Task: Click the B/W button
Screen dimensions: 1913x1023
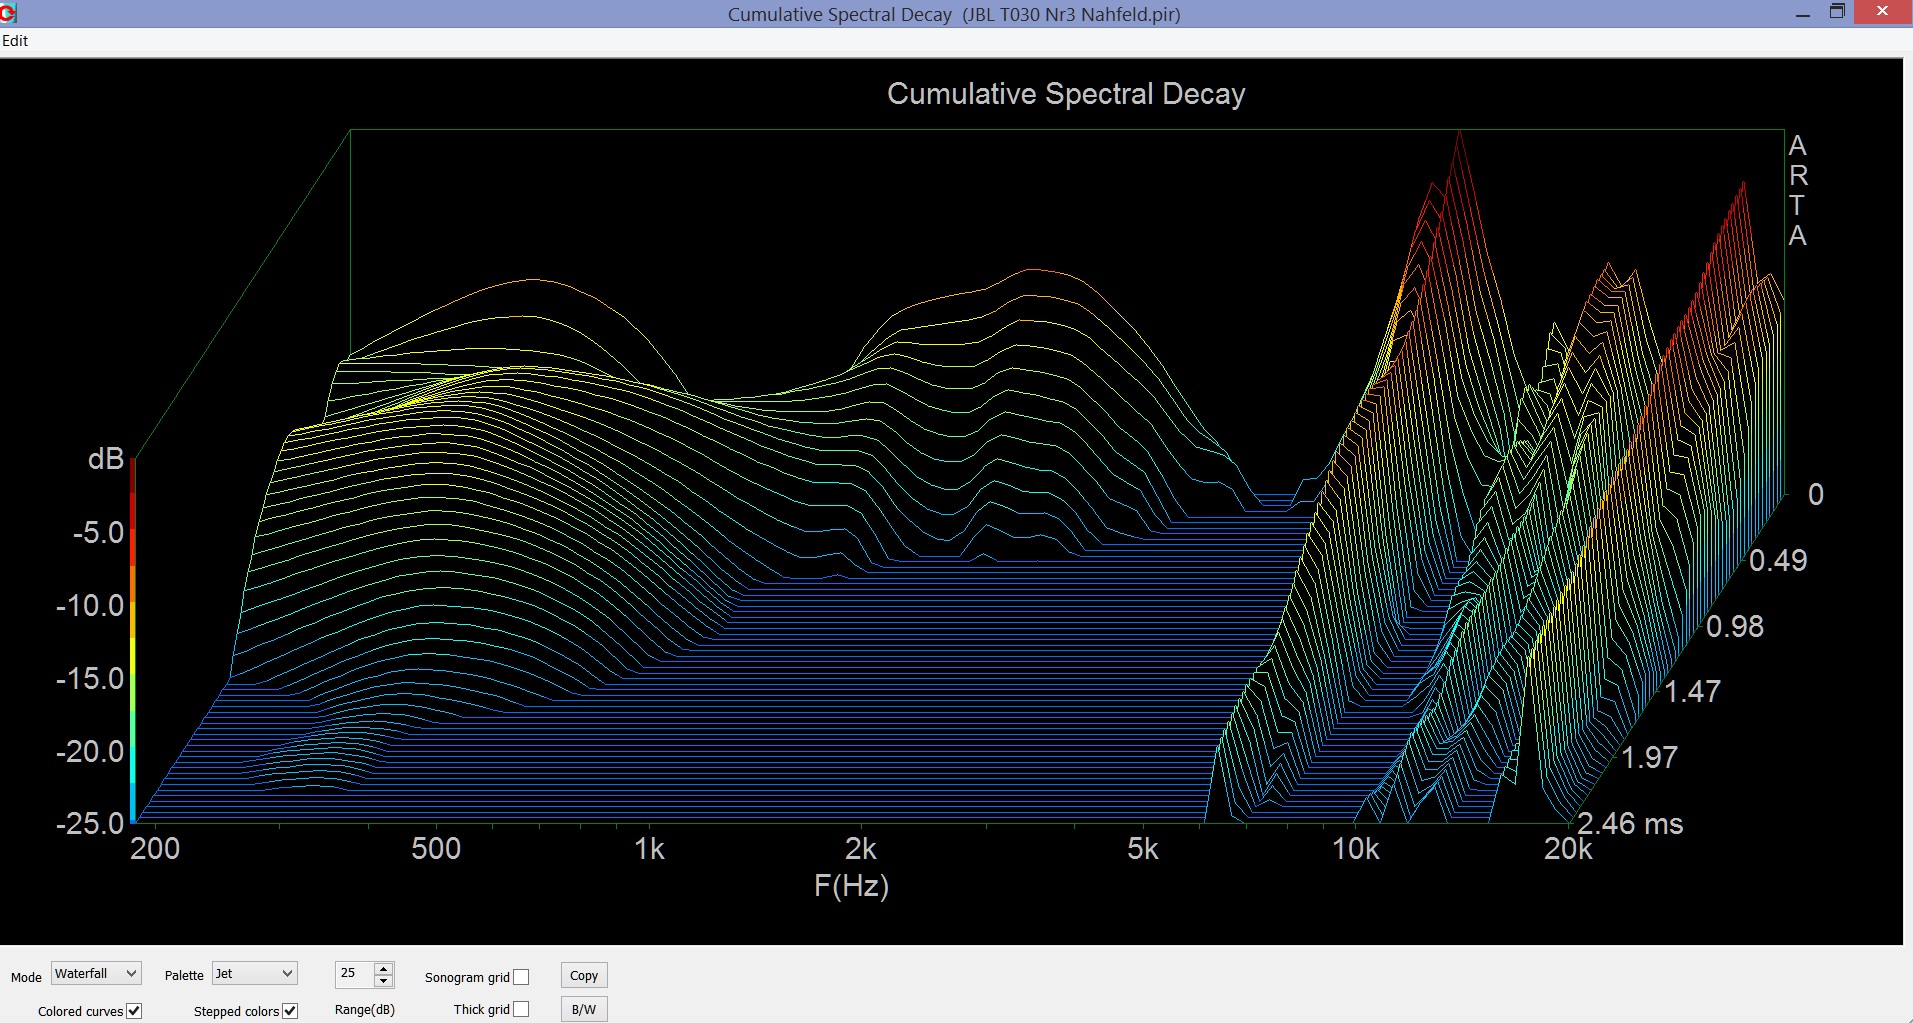Action: pos(584,1010)
